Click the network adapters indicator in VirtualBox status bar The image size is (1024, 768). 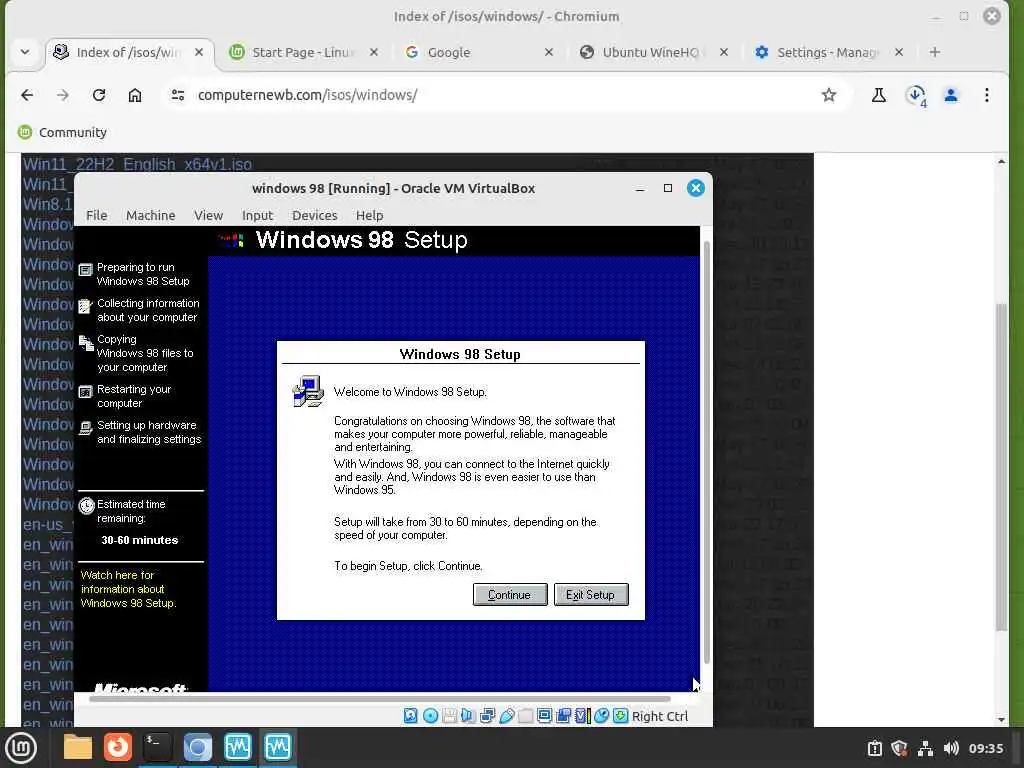(x=487, y=716)
